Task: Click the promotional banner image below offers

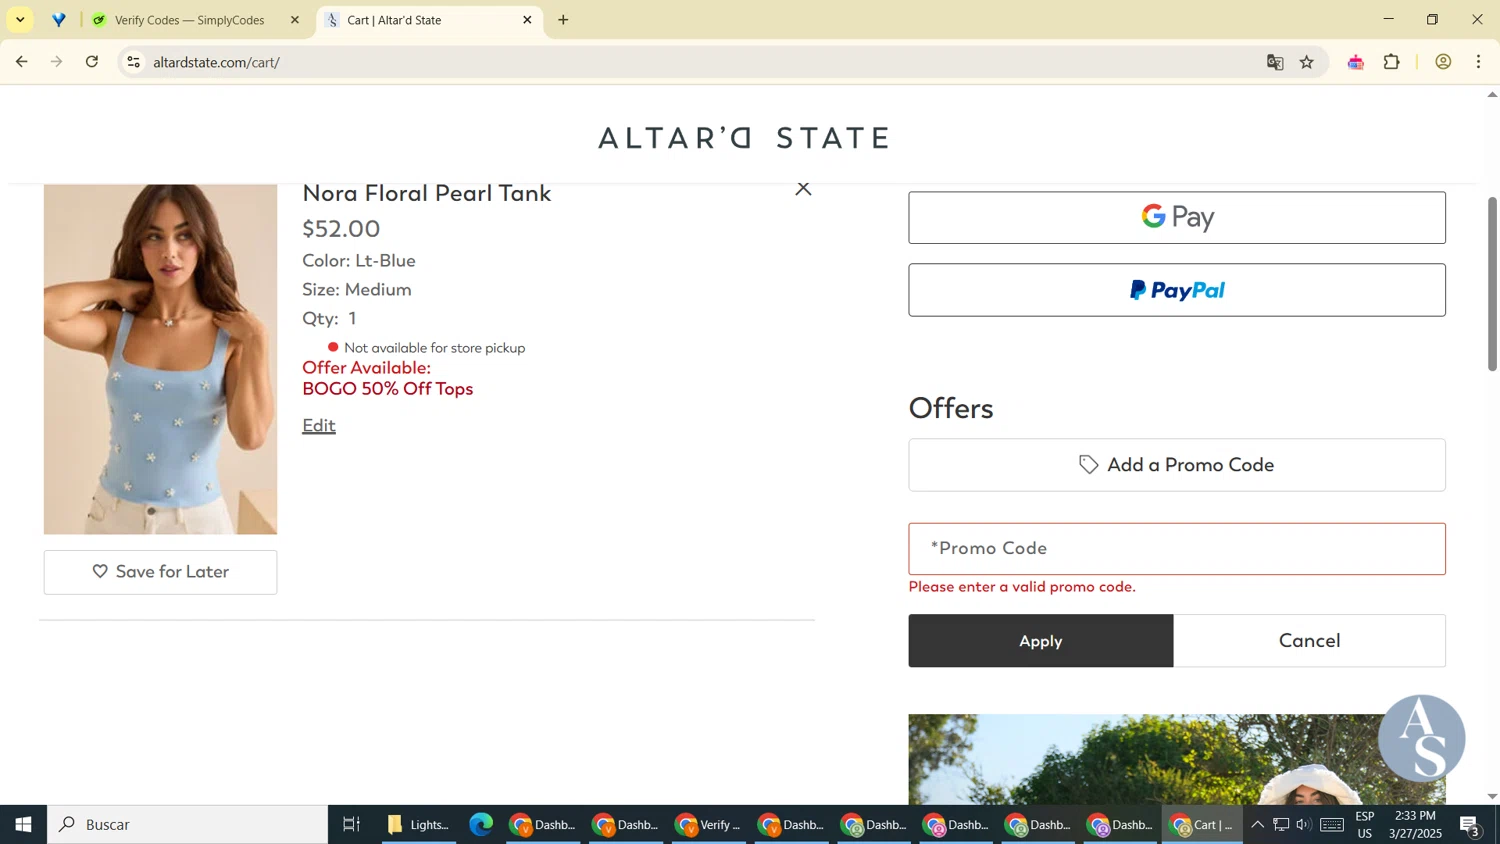Action: pos(1177,759)
